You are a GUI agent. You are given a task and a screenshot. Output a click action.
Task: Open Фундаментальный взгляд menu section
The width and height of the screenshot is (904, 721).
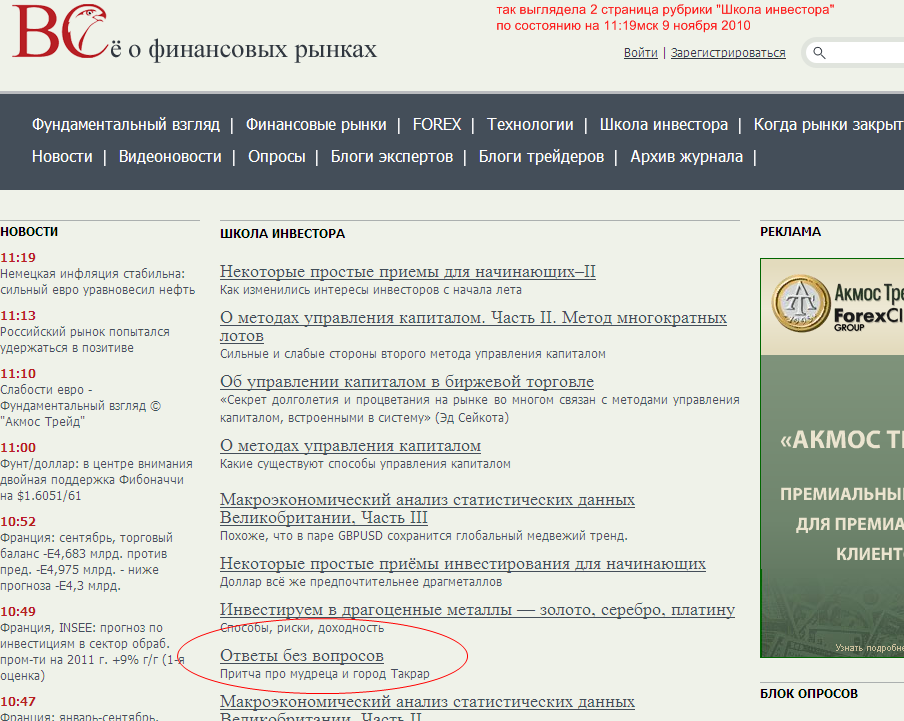tap(126, 124)
